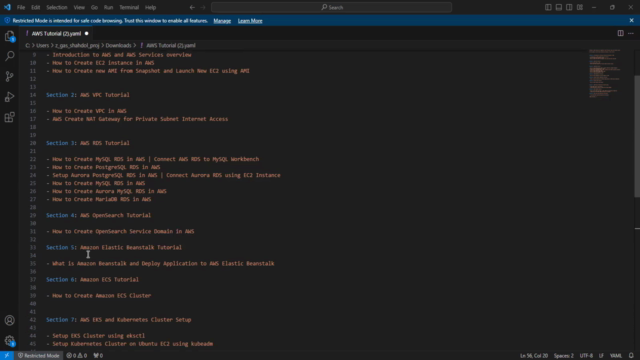Screen dimensions: 640x360
Task: Go forward using the right arrow
Action: tap(203, 7)
